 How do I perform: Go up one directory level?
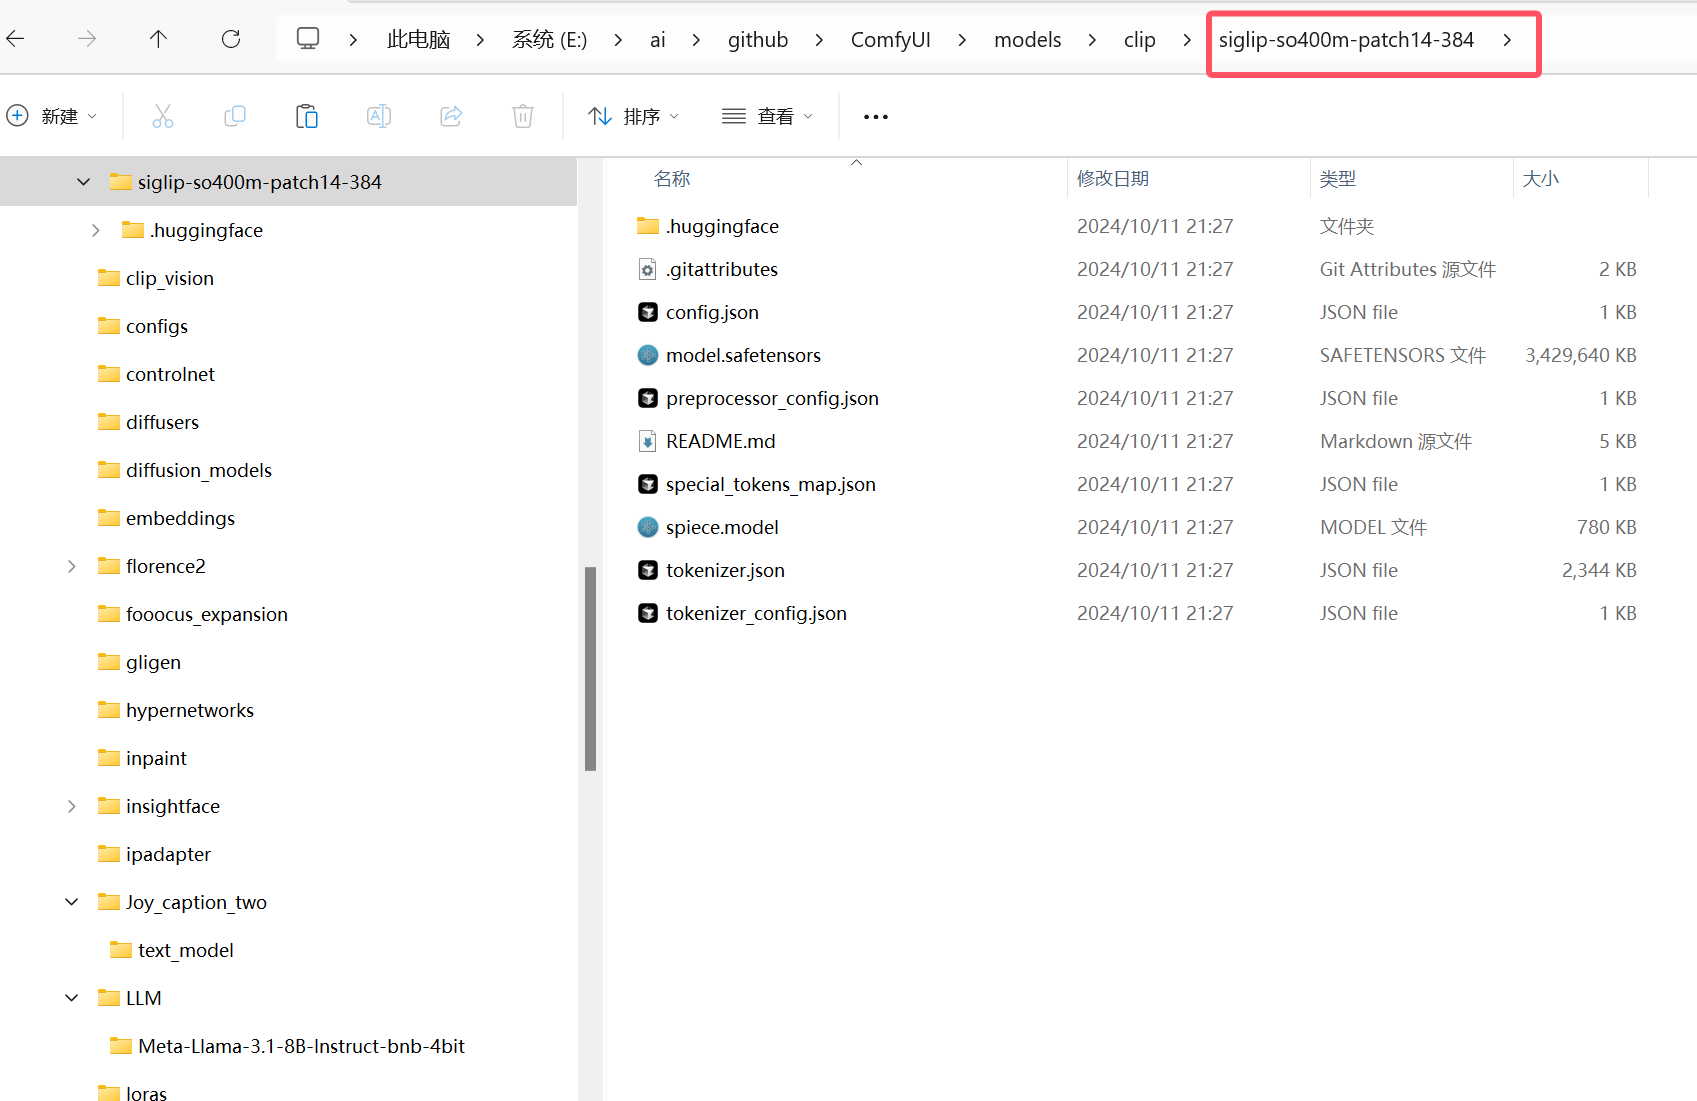pos(158,39)
